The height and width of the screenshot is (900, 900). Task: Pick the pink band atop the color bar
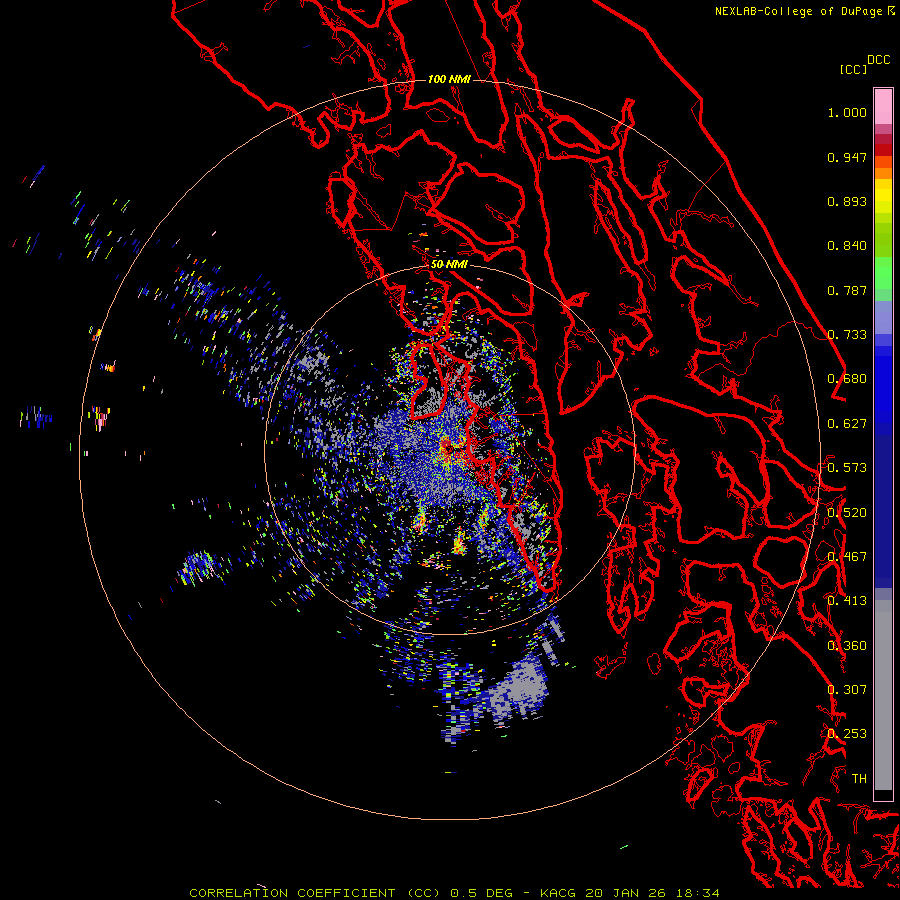point(883,106)
